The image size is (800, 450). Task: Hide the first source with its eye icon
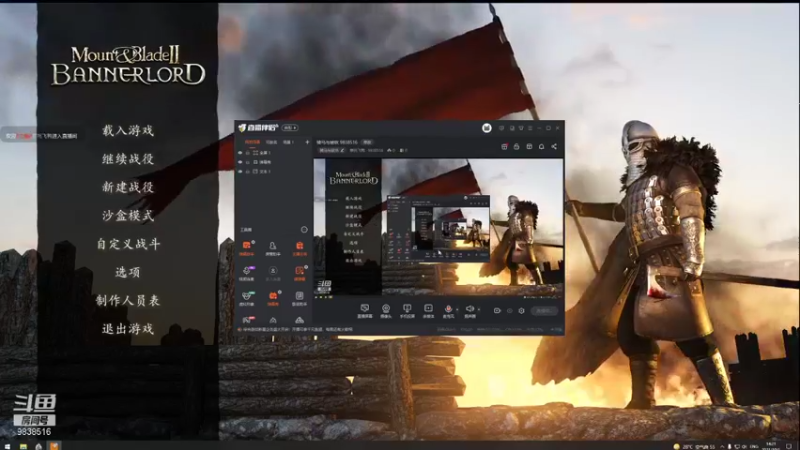[x=240, y=153]
